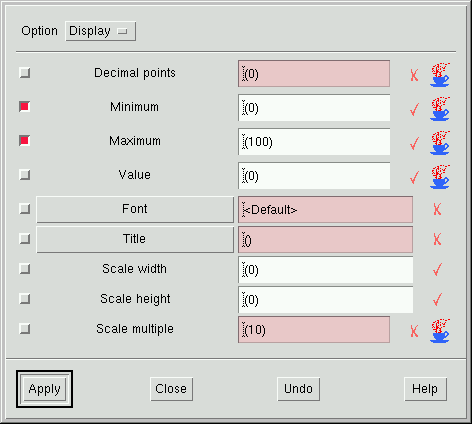
Task: Click the Undo button
Action: tap(298, 389)
